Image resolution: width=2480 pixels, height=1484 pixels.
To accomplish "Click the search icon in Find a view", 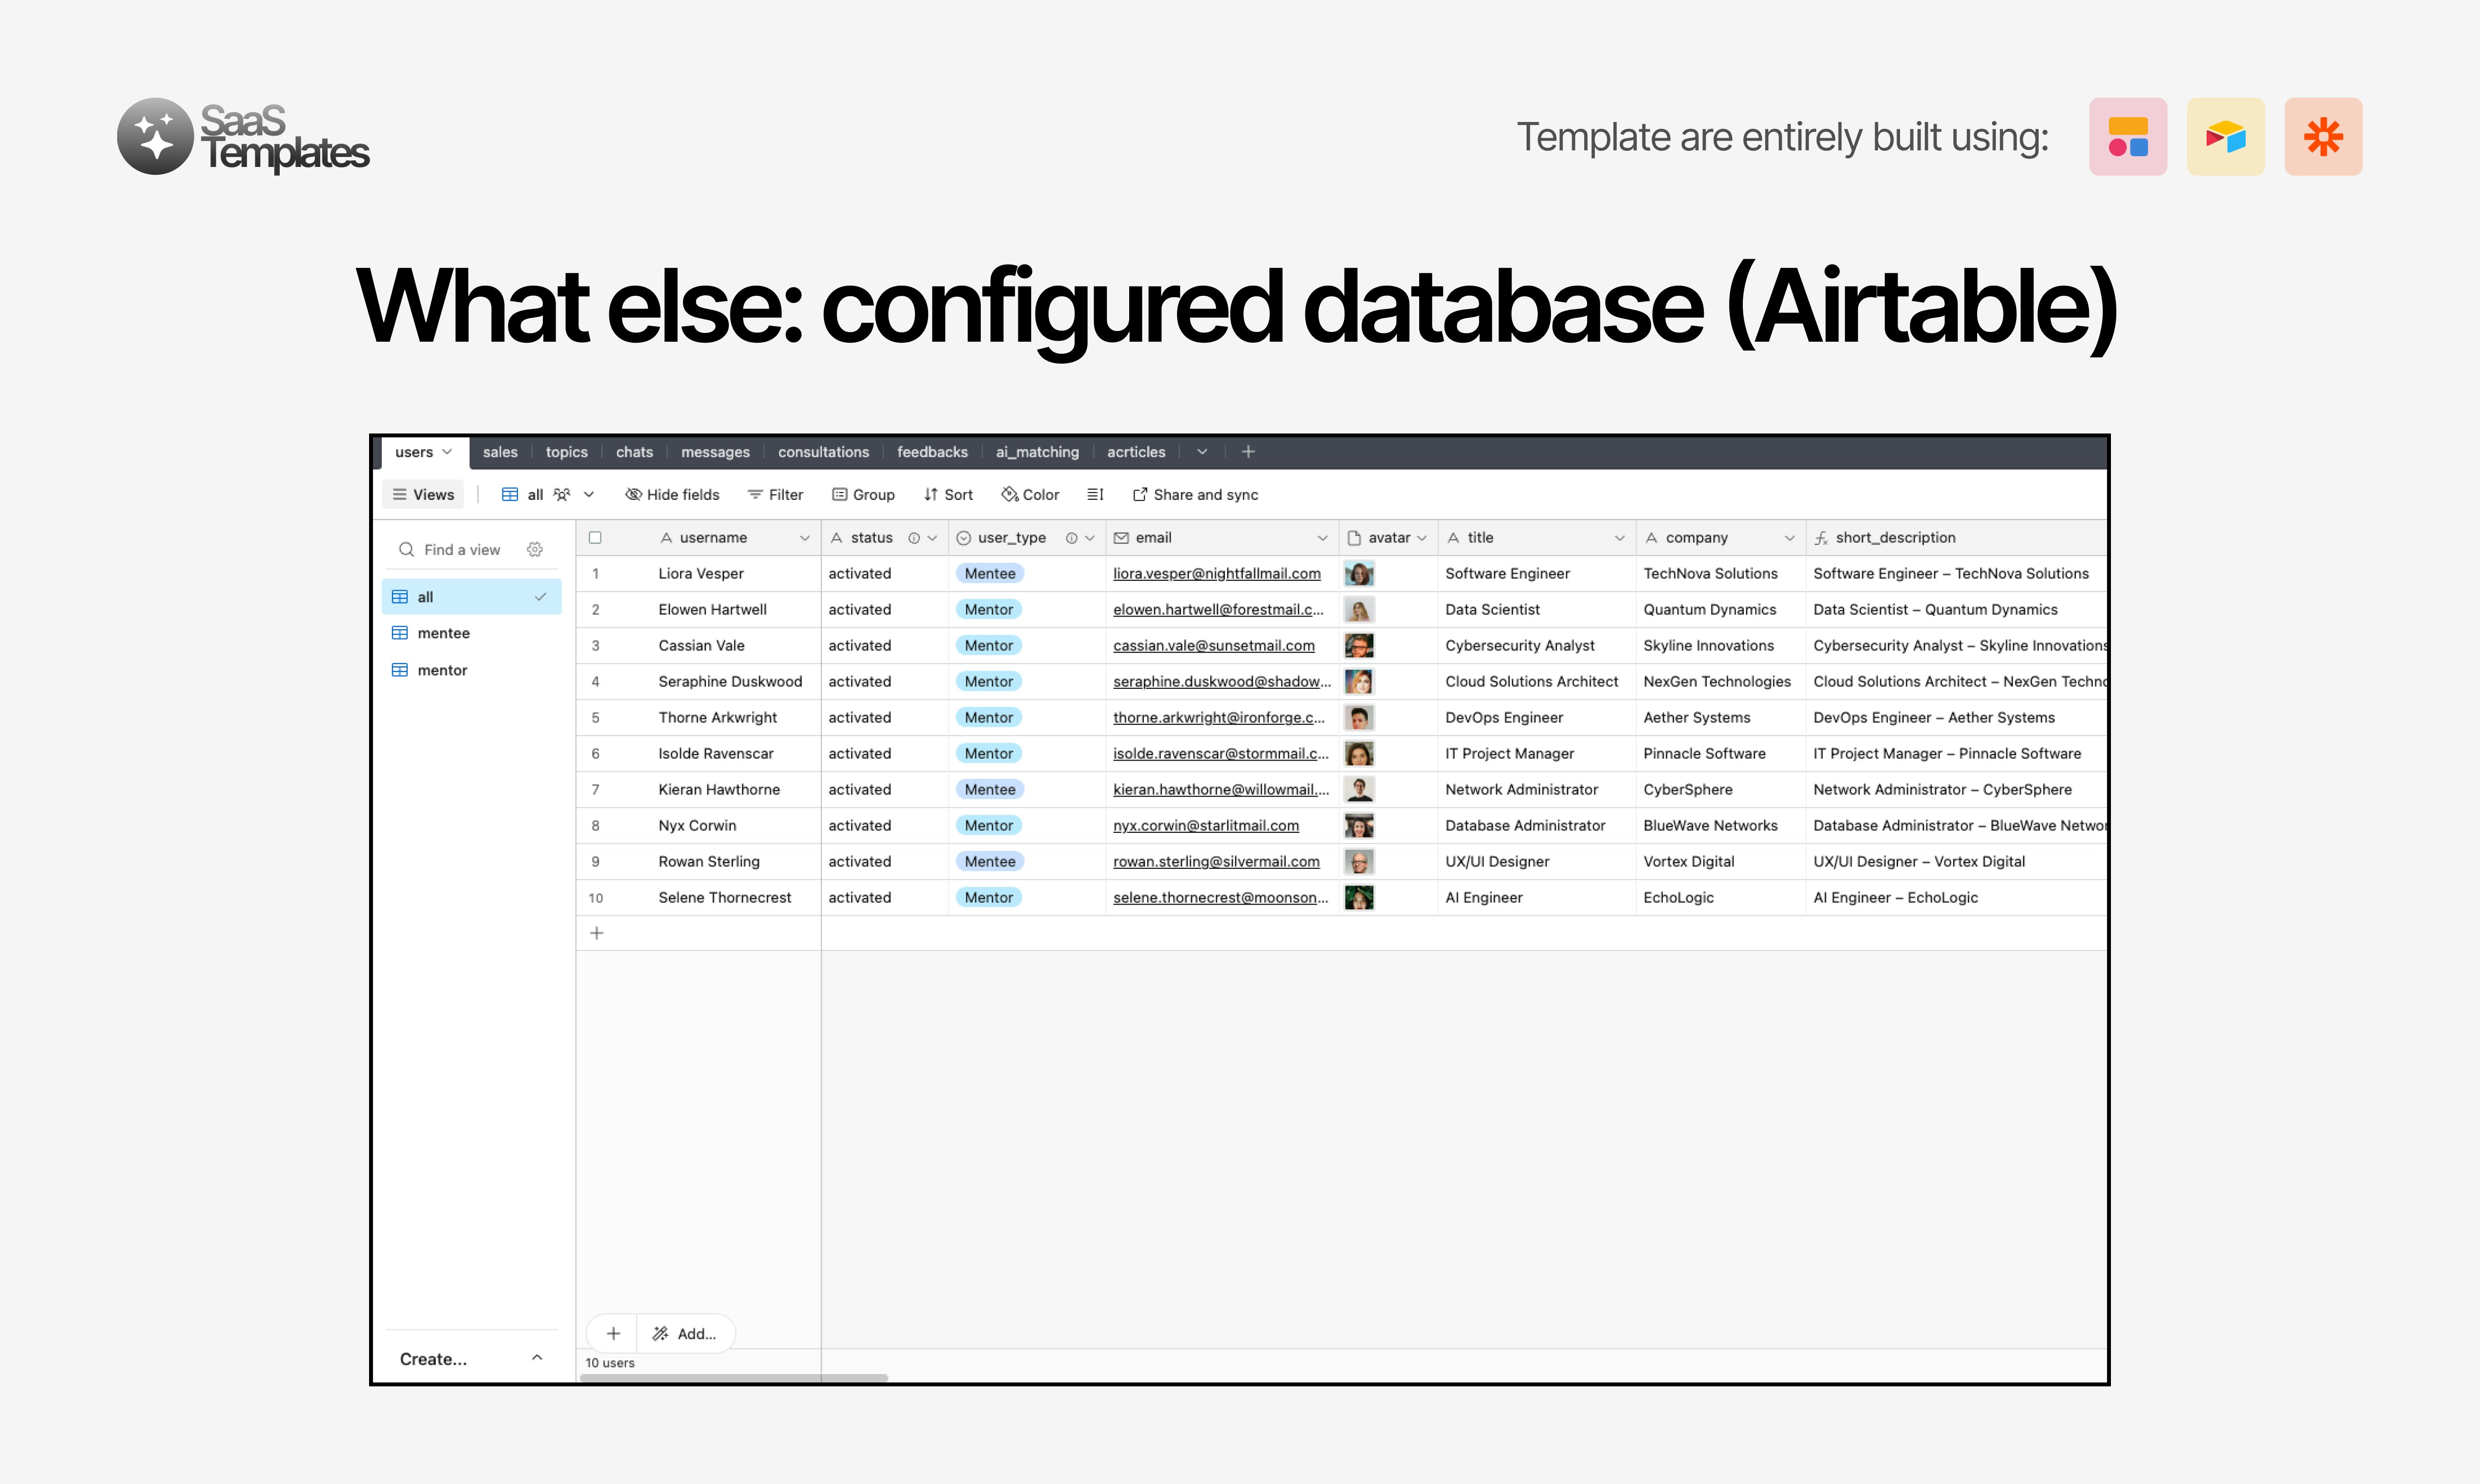I will click(406, 549).
